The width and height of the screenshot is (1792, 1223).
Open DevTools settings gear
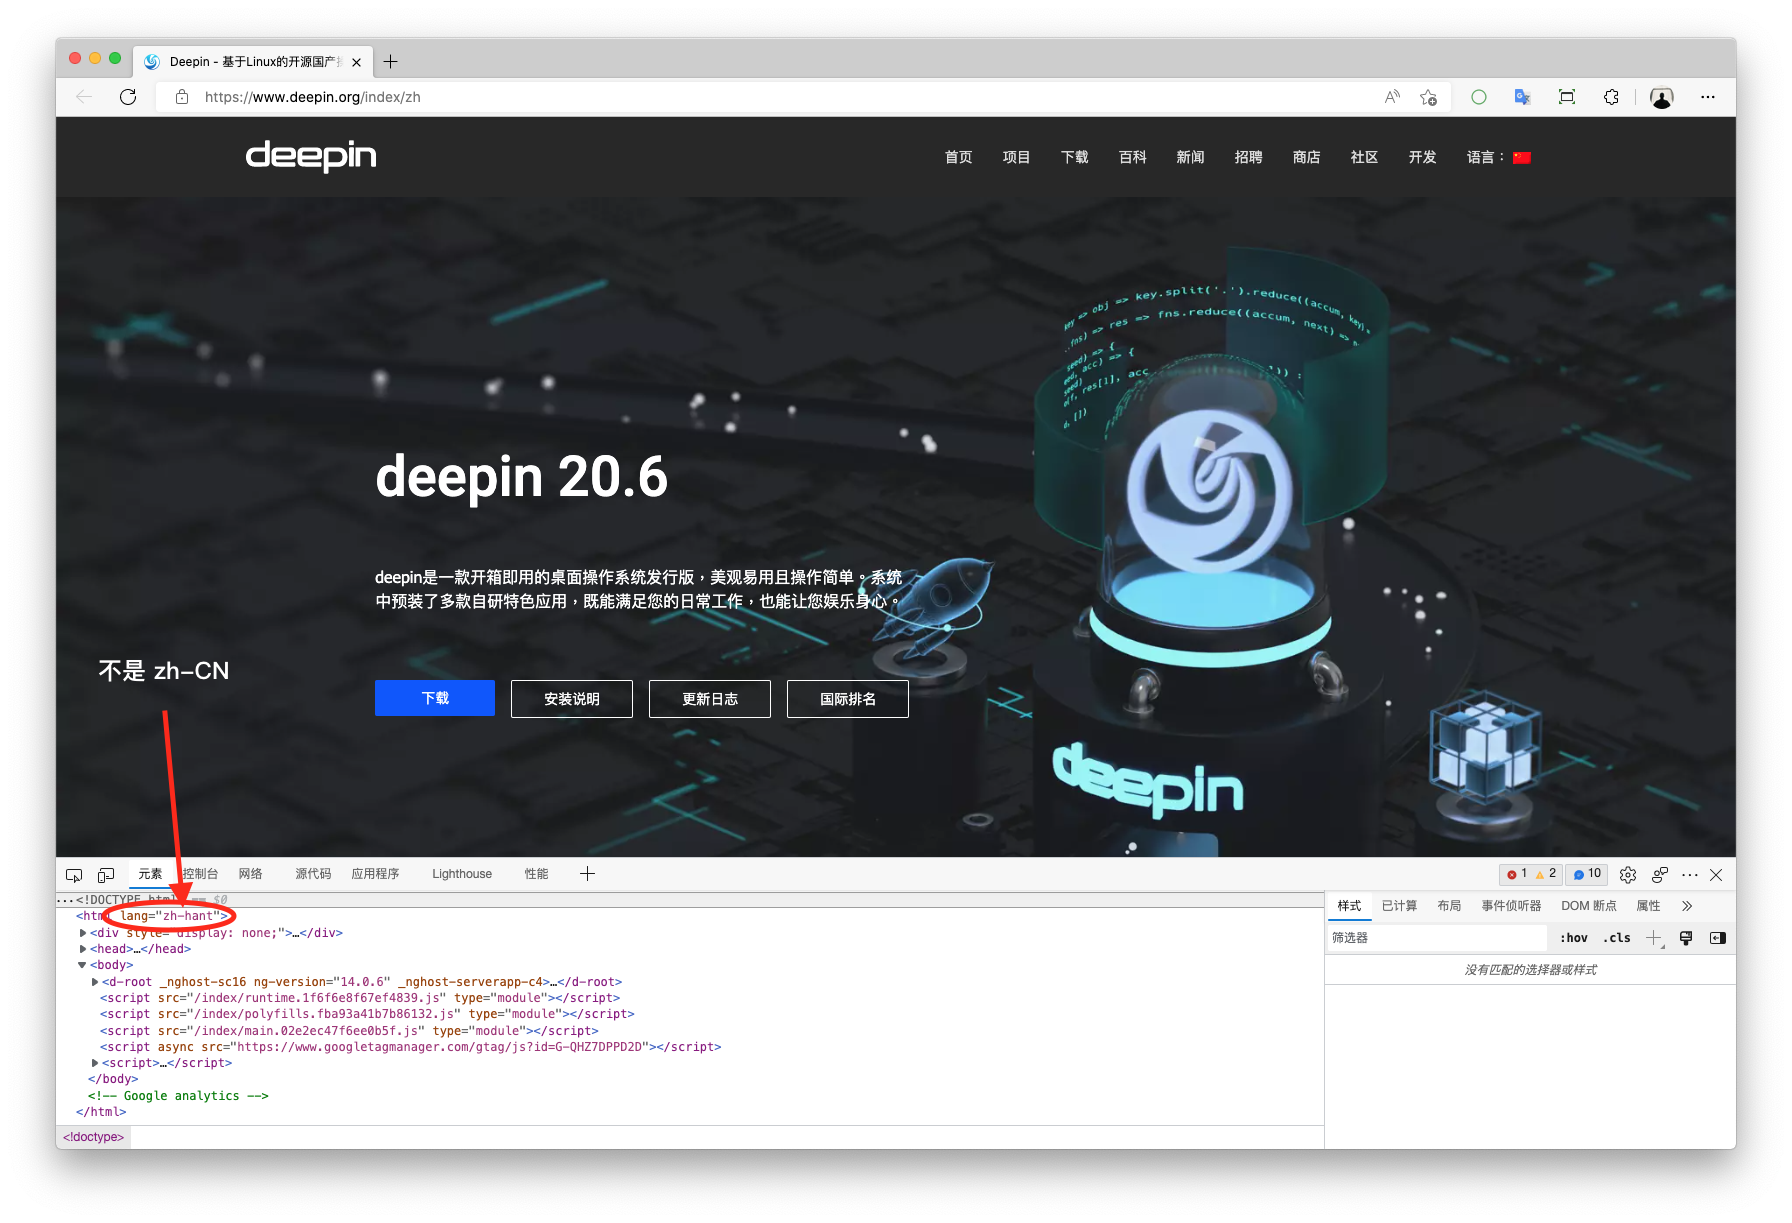tap(1628, 875)
